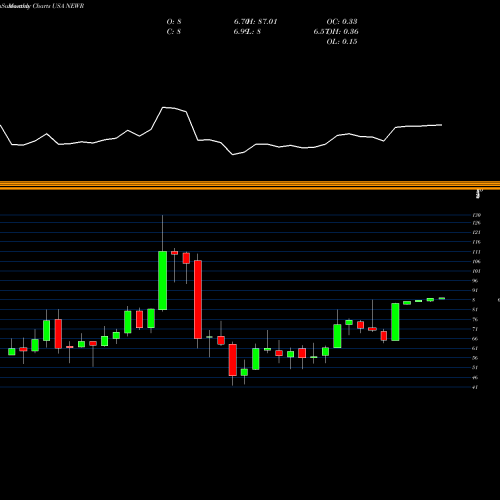
Task: Click the 116 price axis label
Action: (476, 242)
